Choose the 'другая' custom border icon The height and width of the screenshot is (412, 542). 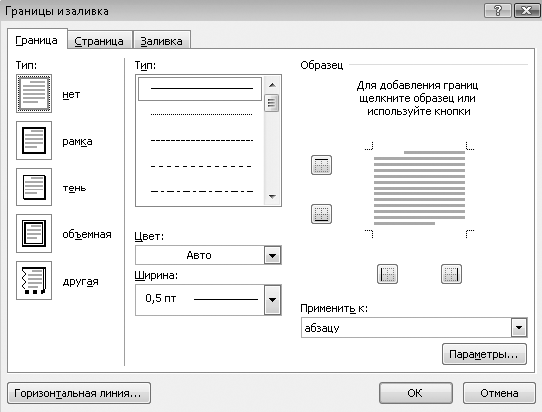[34, 280]
